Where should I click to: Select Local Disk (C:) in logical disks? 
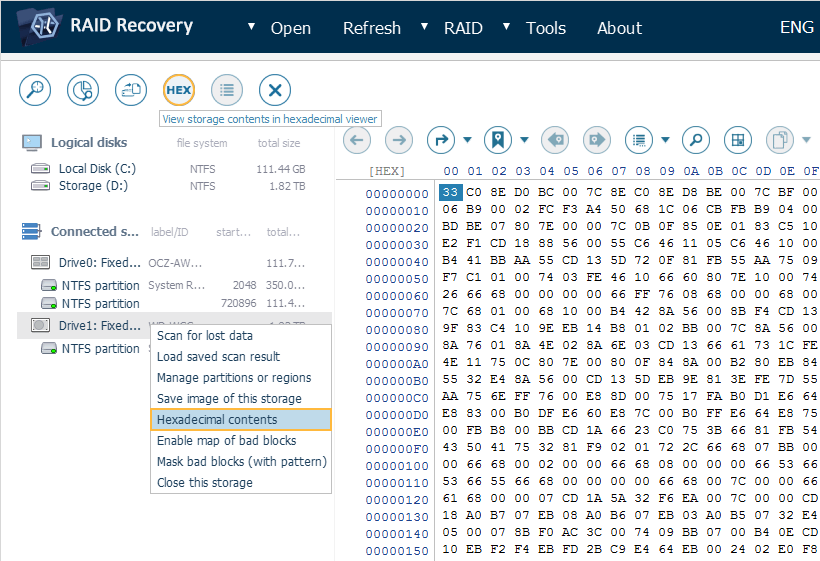[x=96, y=169]
